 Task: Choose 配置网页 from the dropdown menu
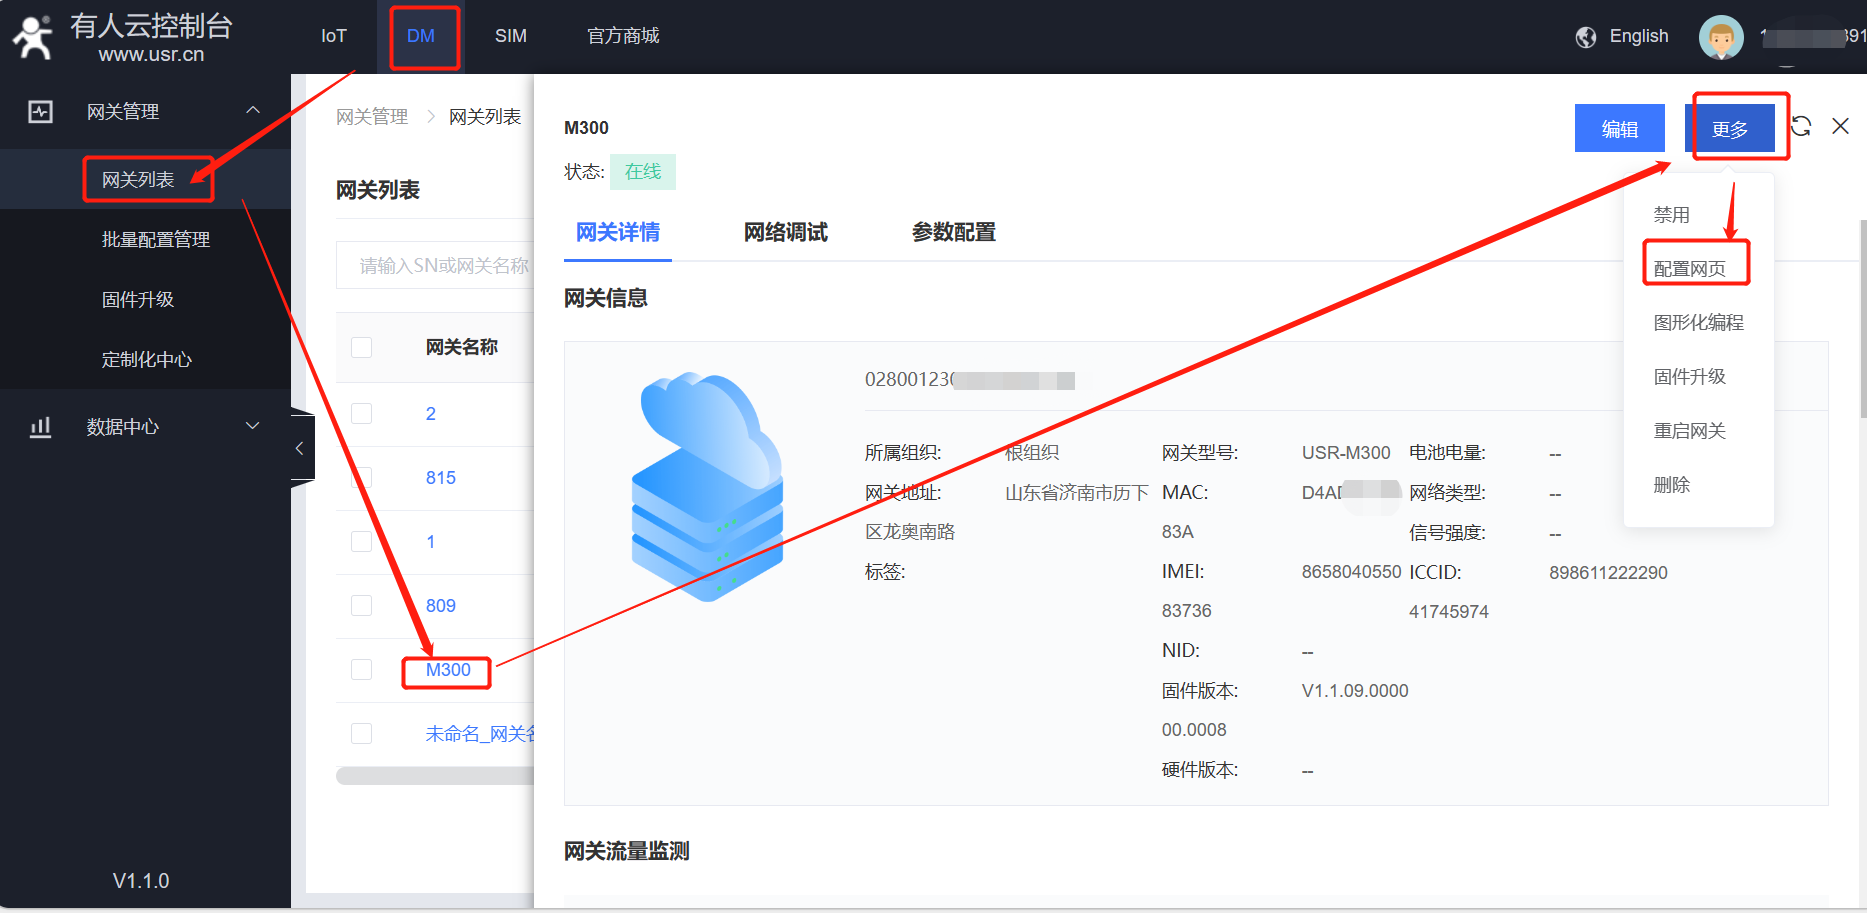(1690, 269)
